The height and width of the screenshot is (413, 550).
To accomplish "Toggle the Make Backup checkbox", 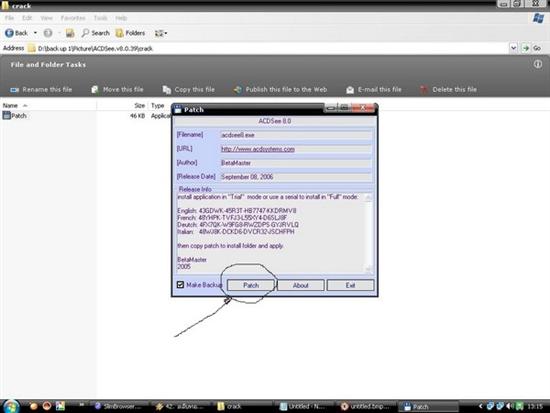I will (180, 285).
